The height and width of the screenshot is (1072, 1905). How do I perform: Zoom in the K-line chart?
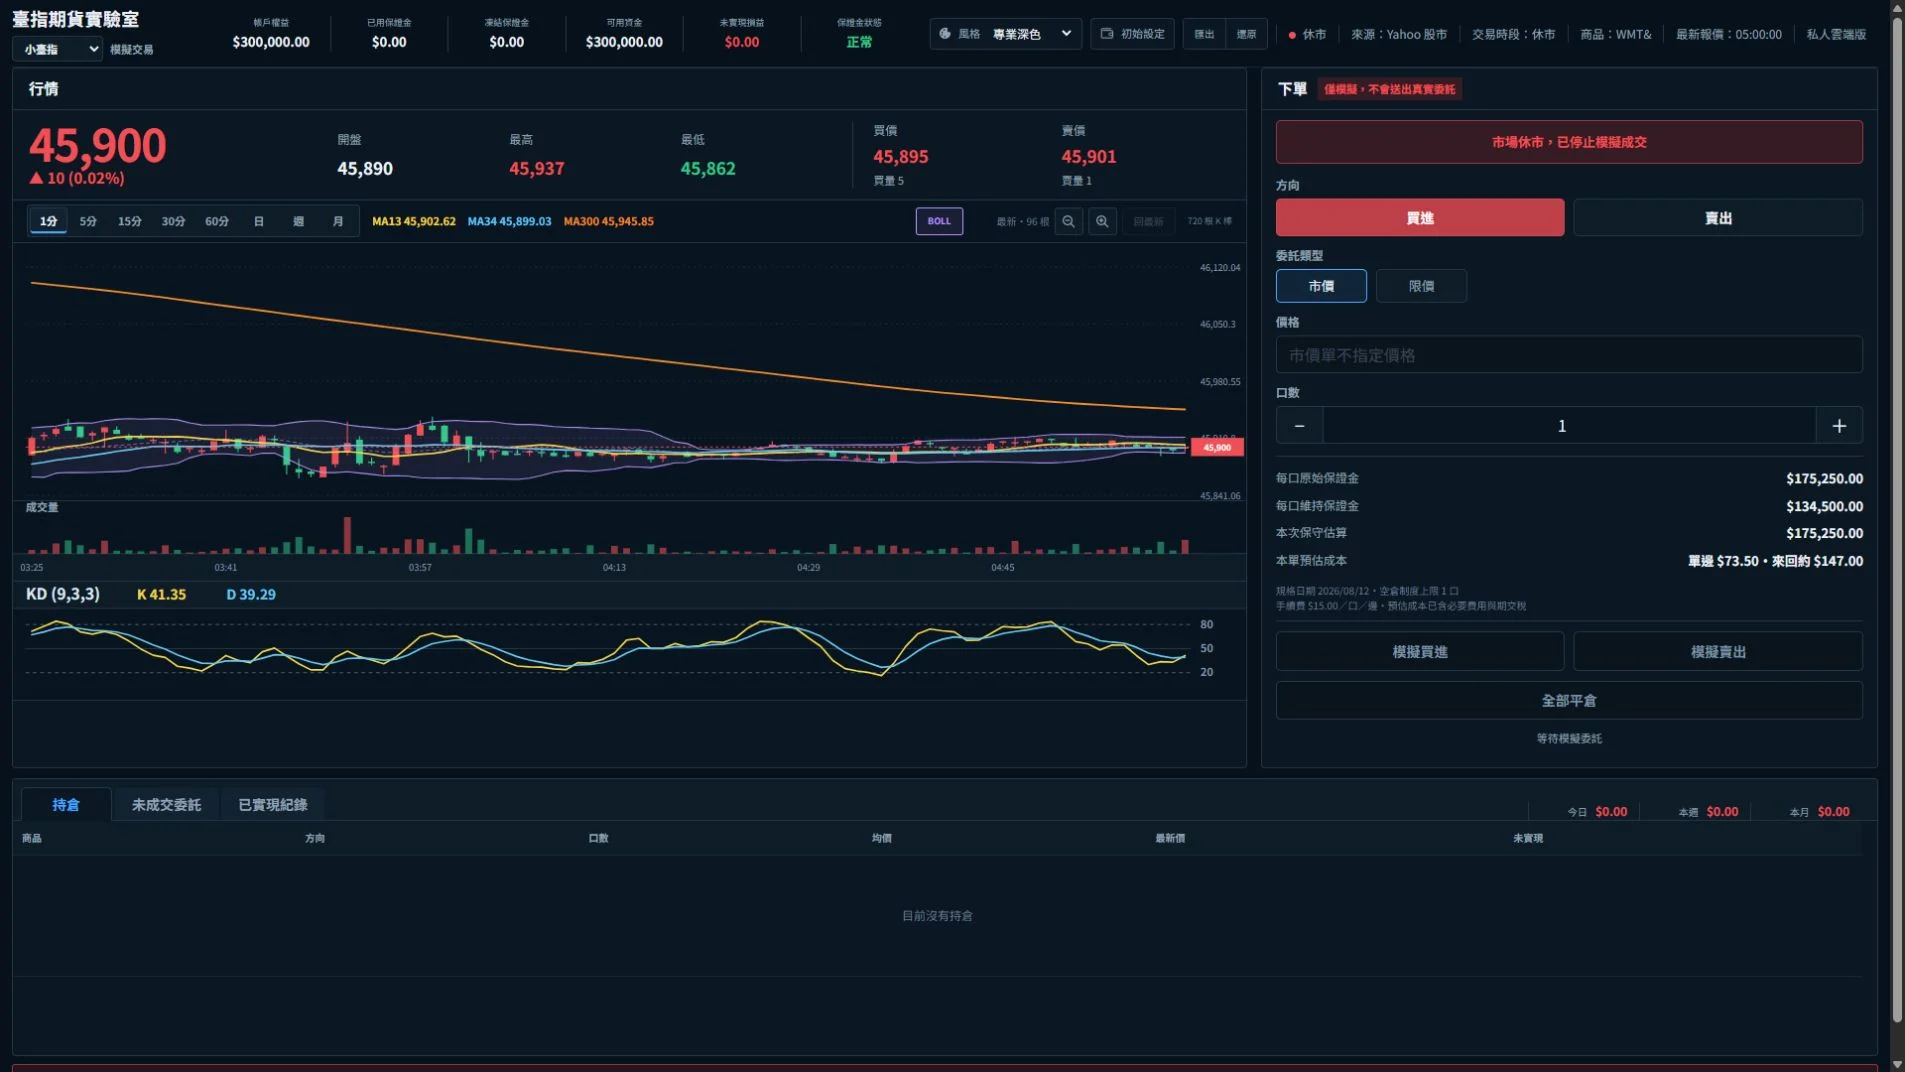click(1102, 221)
